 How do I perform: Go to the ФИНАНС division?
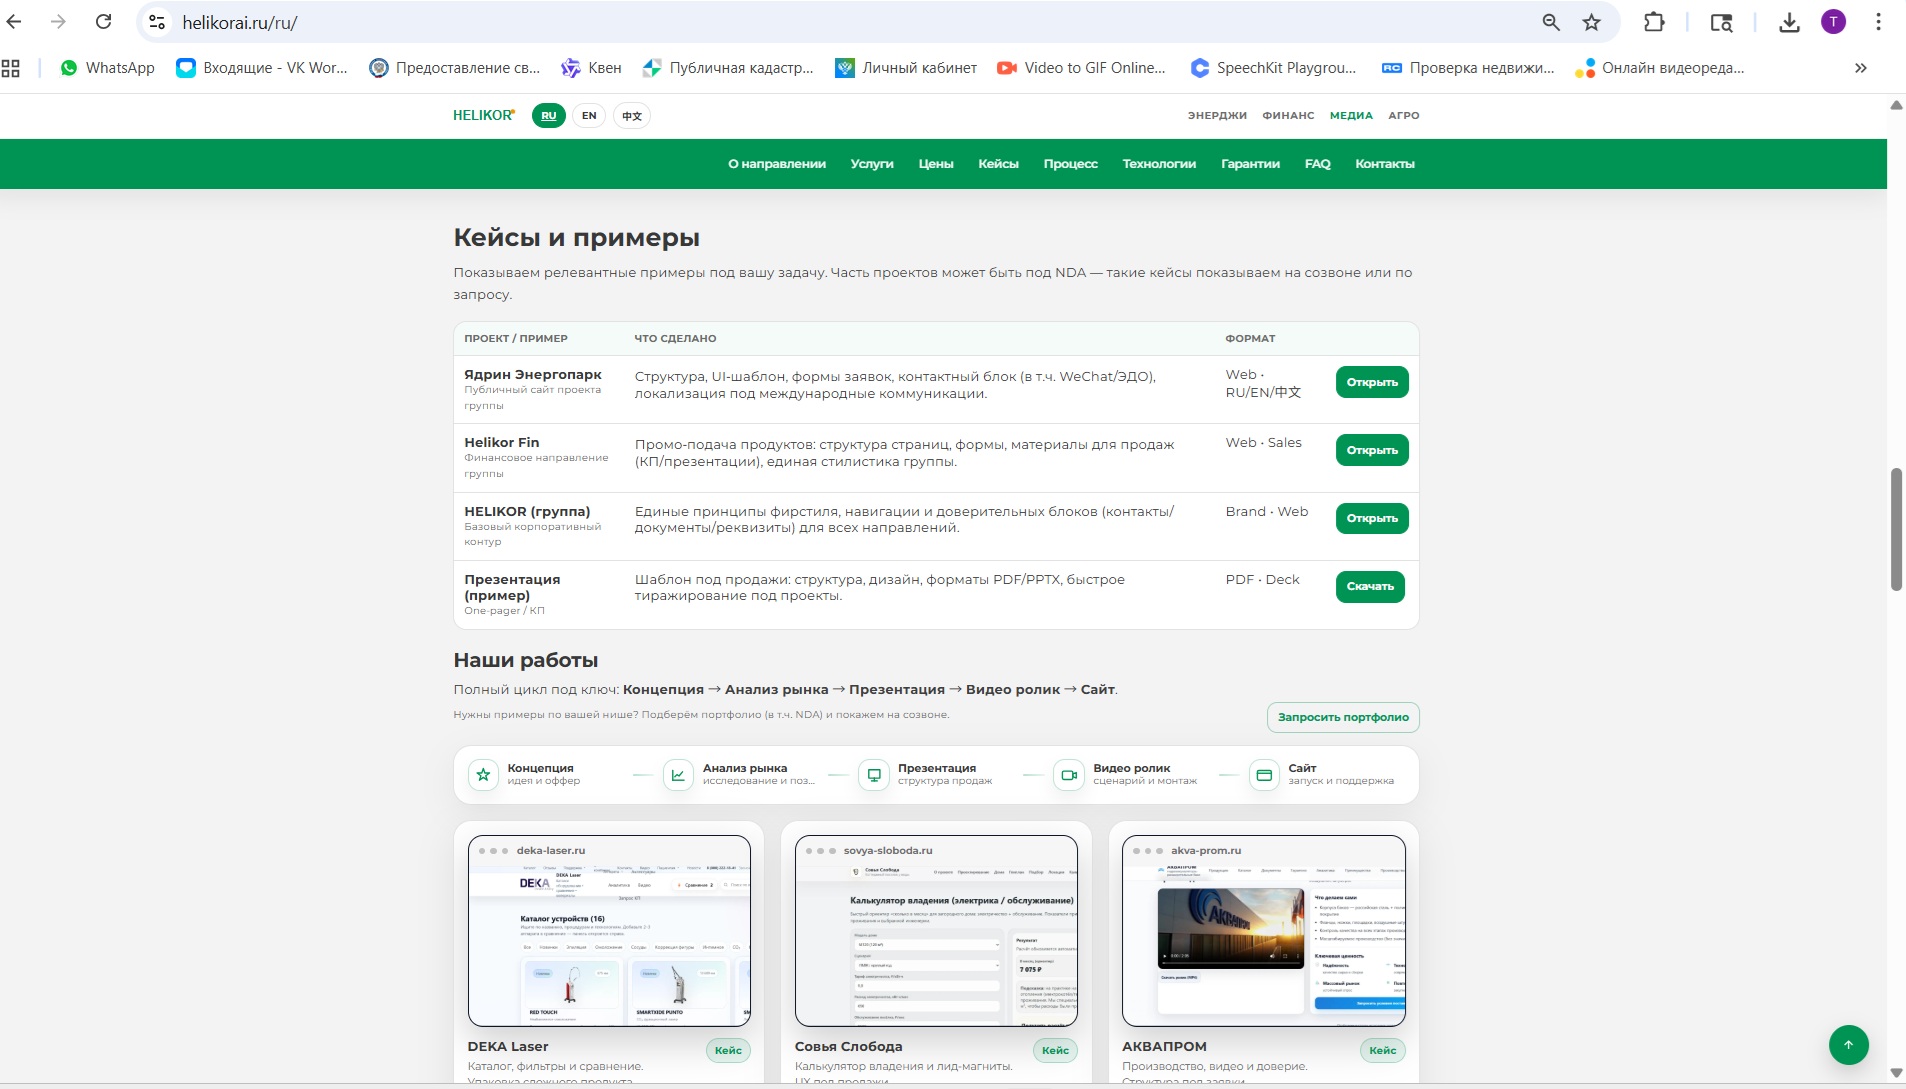(1288, 116)
